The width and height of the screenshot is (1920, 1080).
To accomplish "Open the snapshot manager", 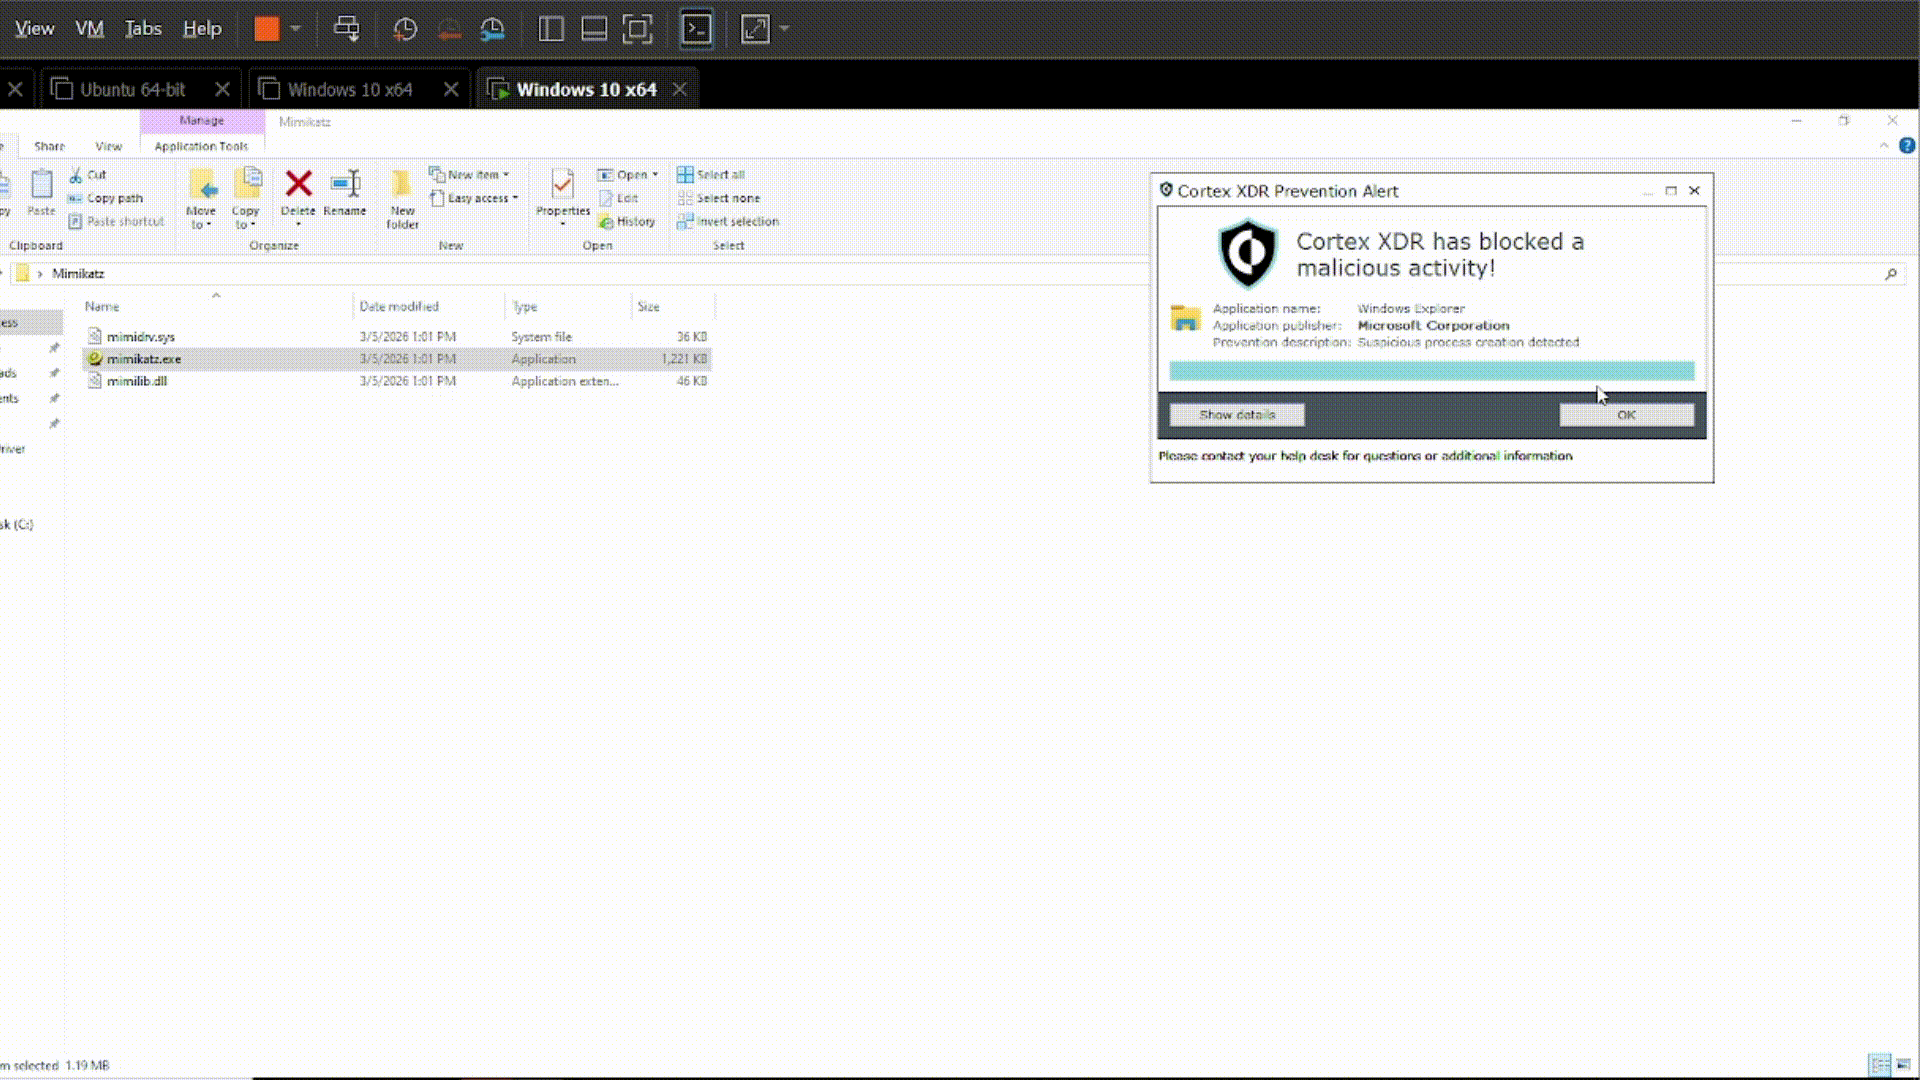I will [493, 29].
